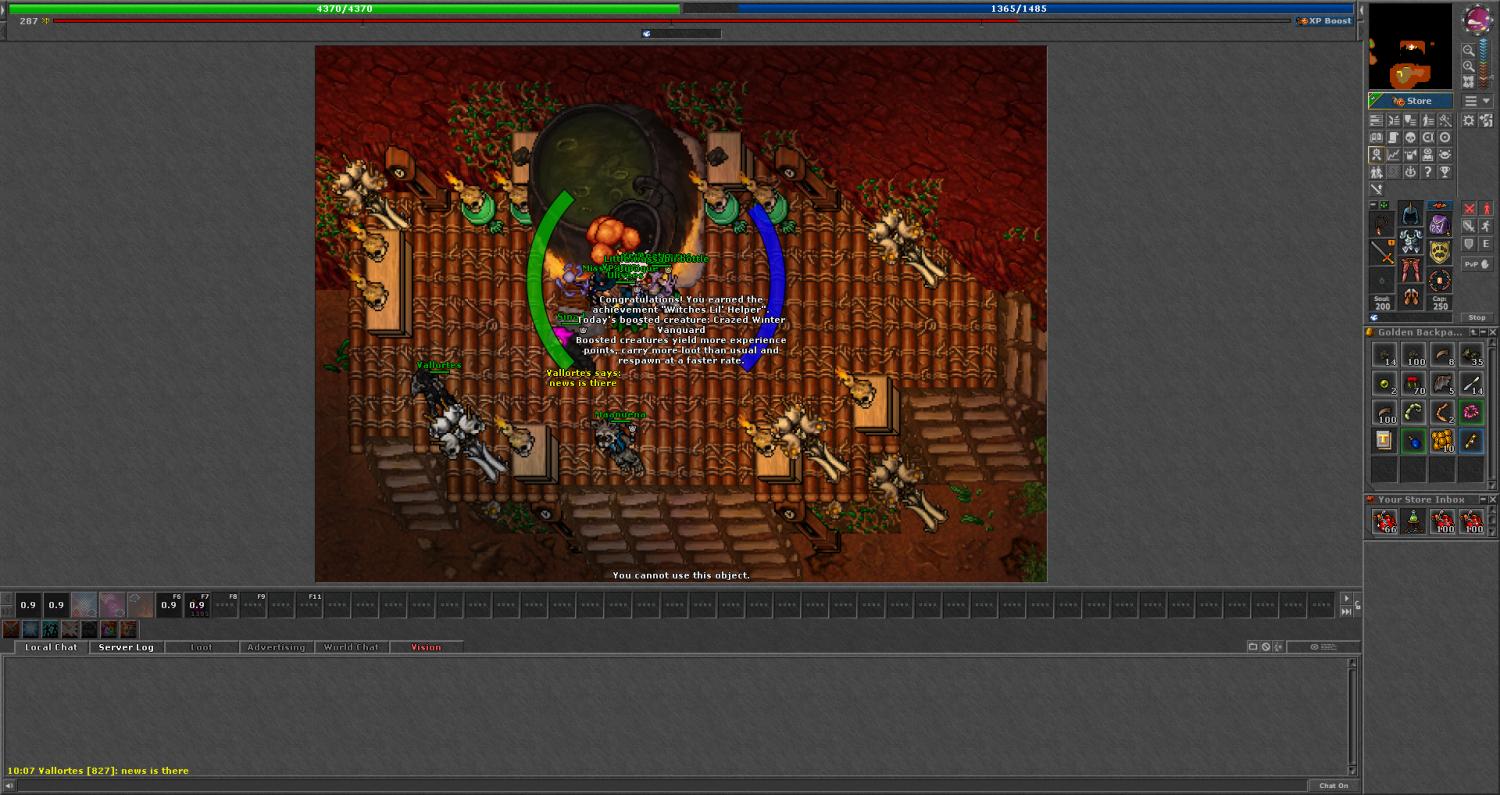Image resolution: width=1500 pixels, height=795 pixels.
Task: Click the boots equipment slot
Action: (x=1410, y=297)
